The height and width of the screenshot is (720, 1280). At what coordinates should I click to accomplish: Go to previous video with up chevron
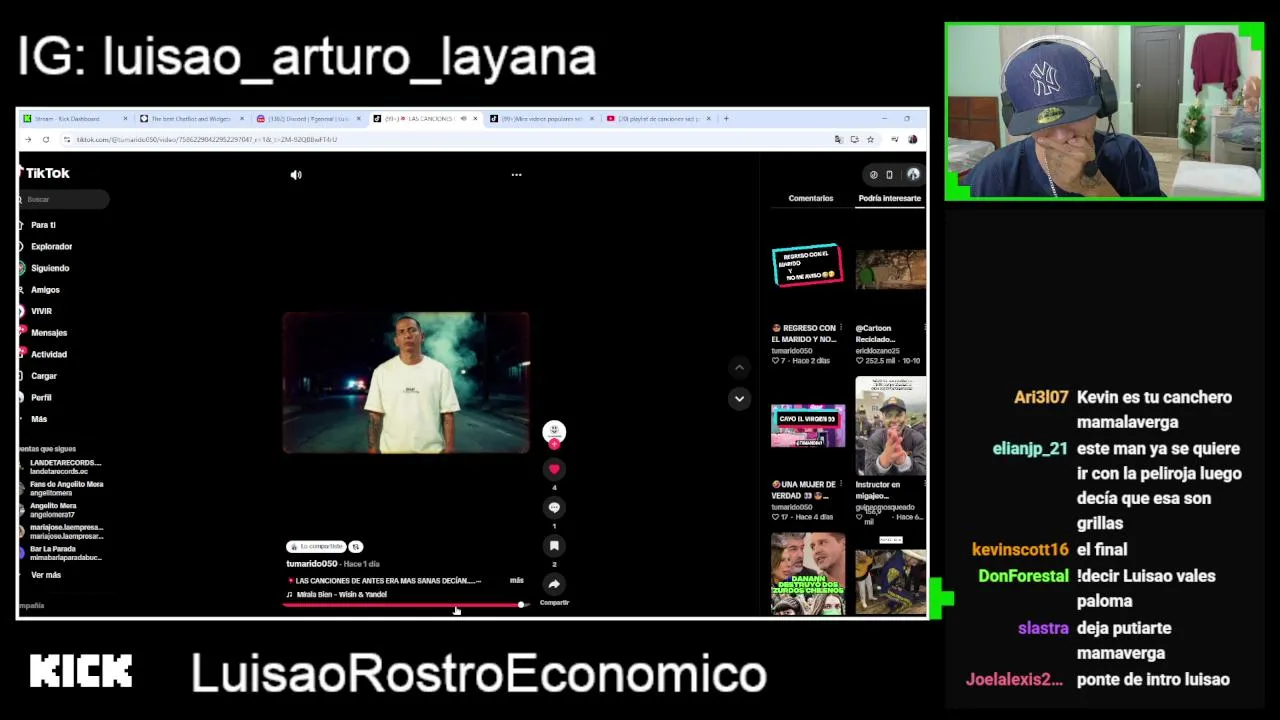(x=739, y=368)
